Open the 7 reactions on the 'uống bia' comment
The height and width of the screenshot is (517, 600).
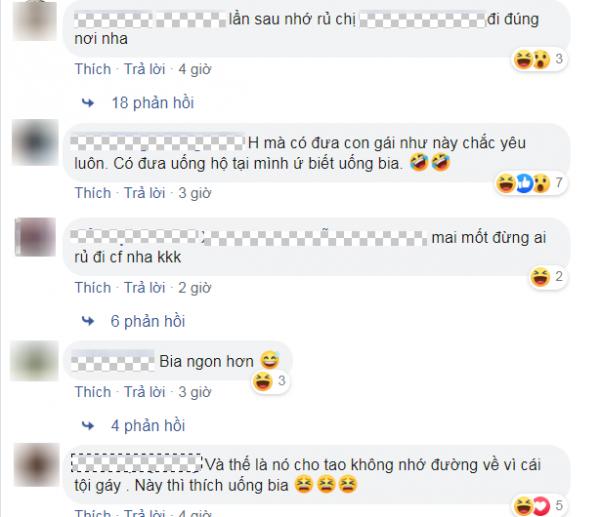point(531,183)
